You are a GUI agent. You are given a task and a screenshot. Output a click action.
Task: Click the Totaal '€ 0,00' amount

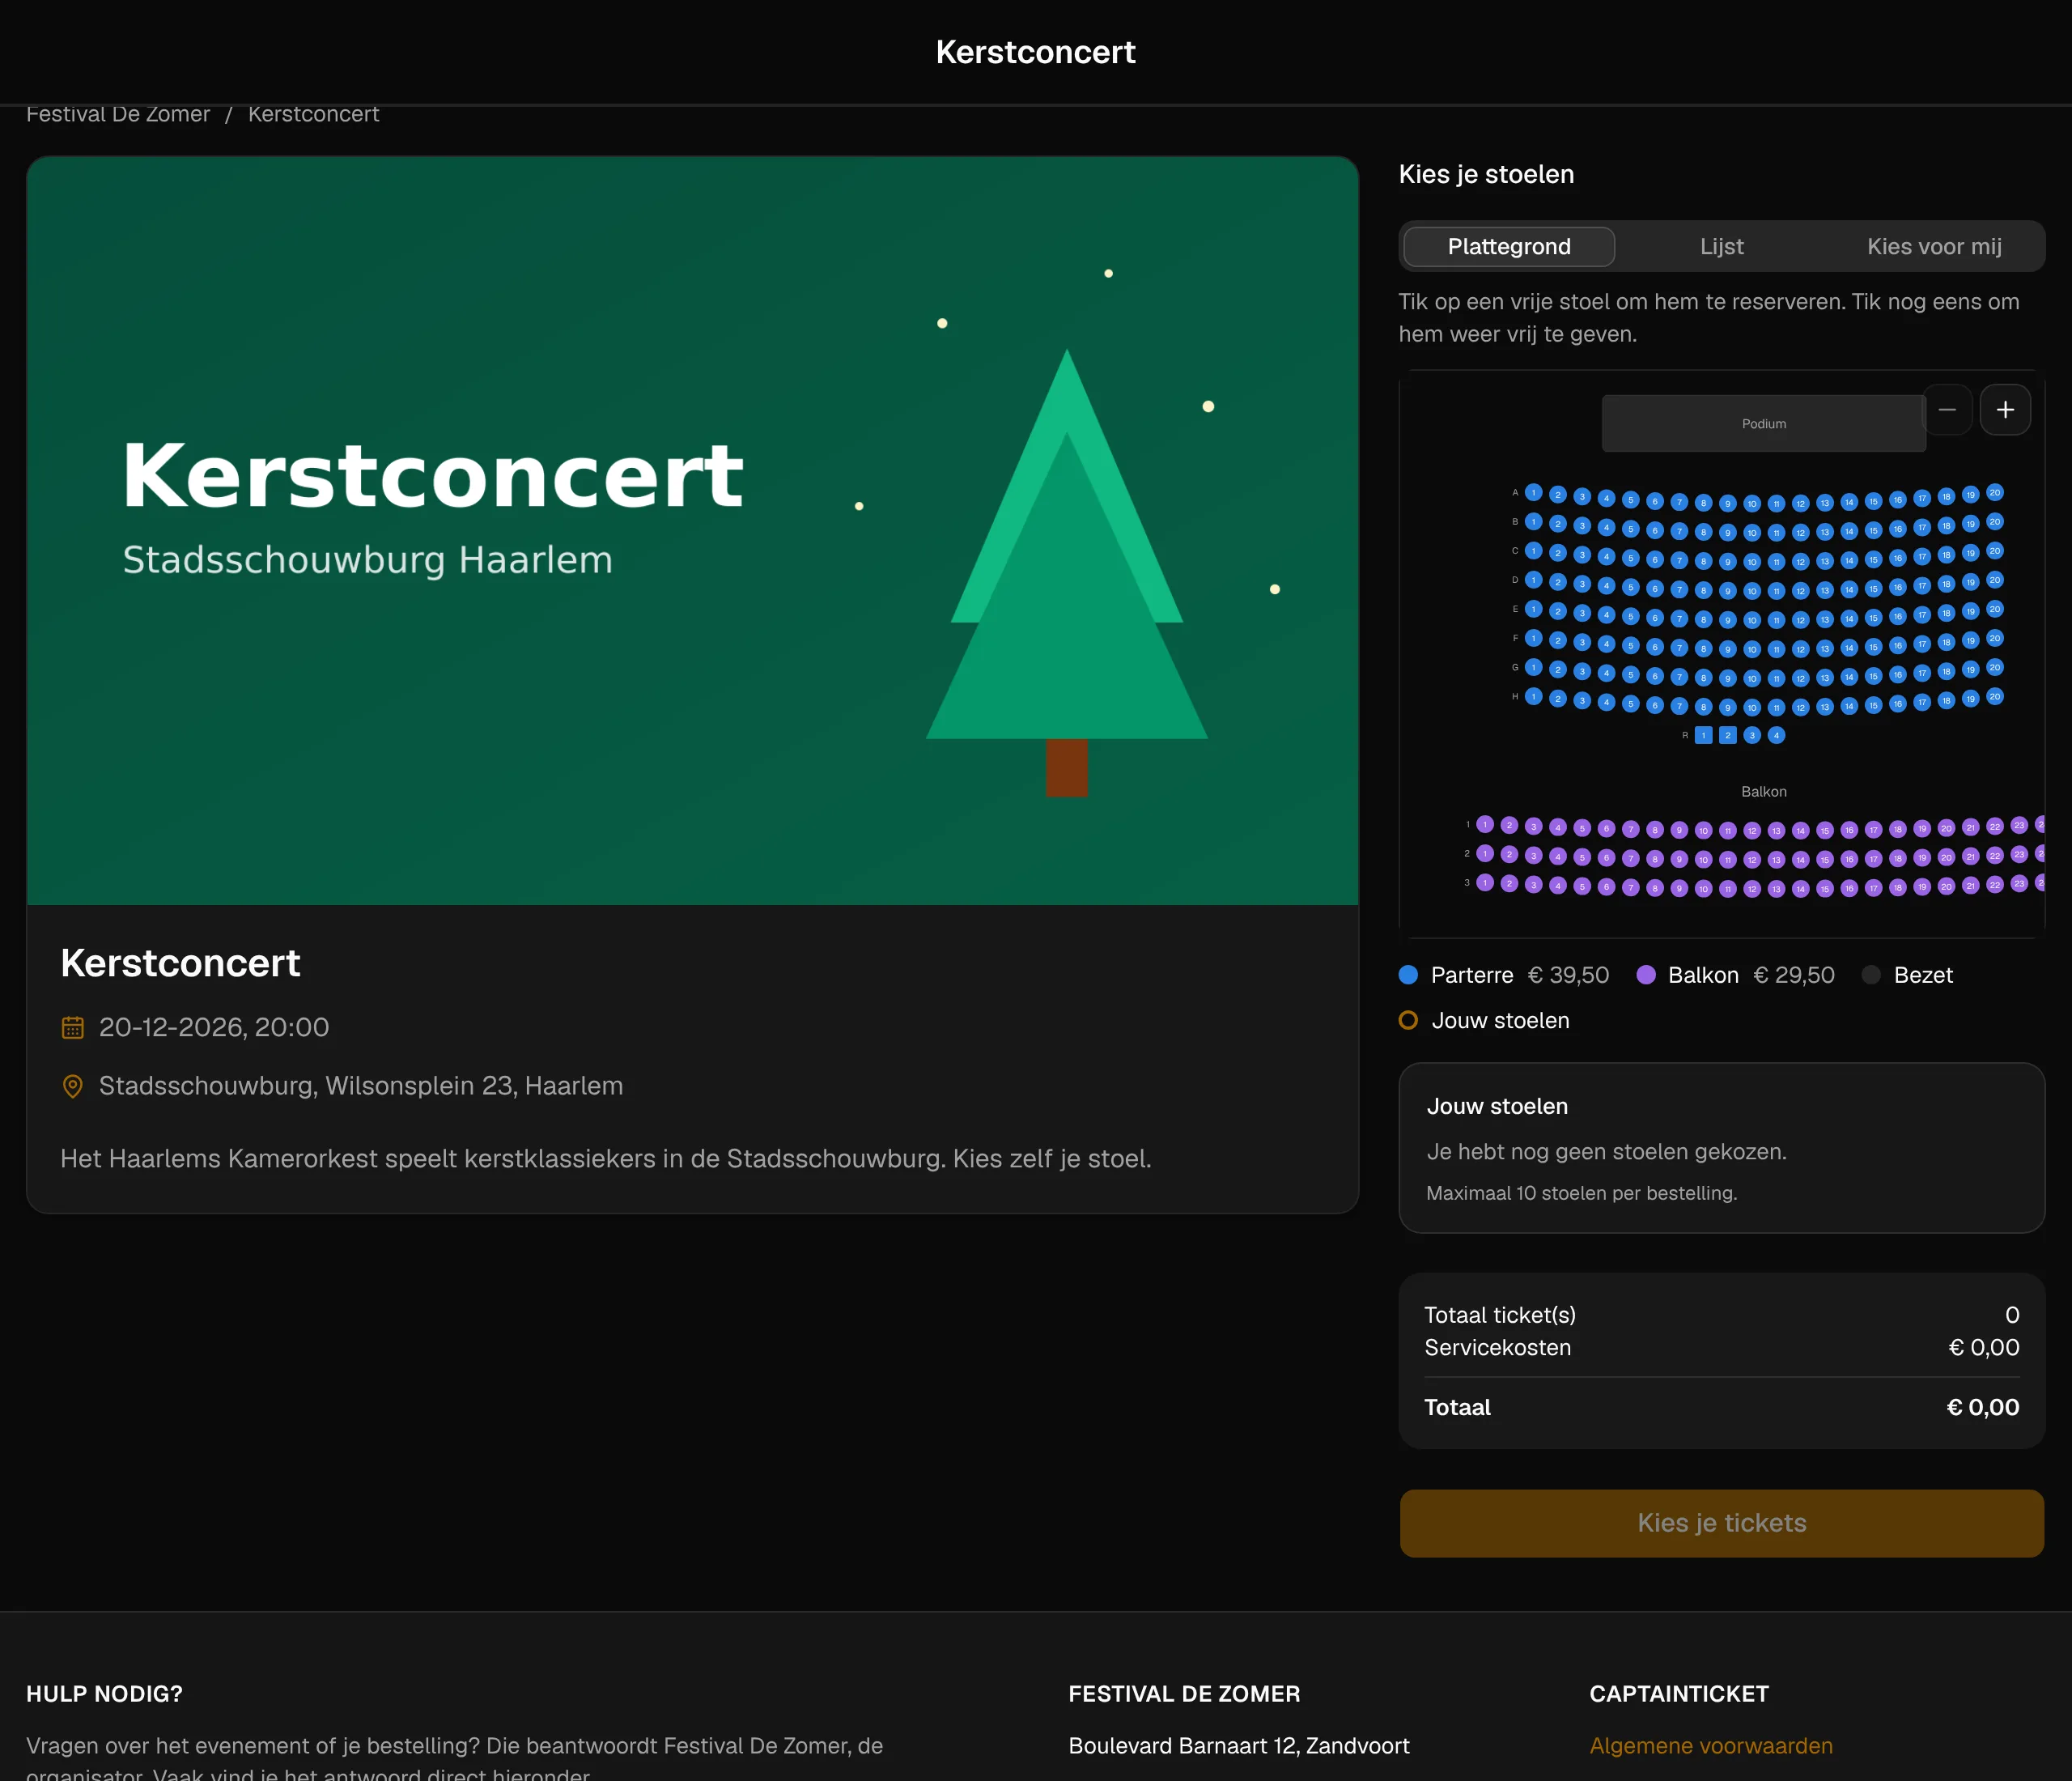point(1982,1407)
